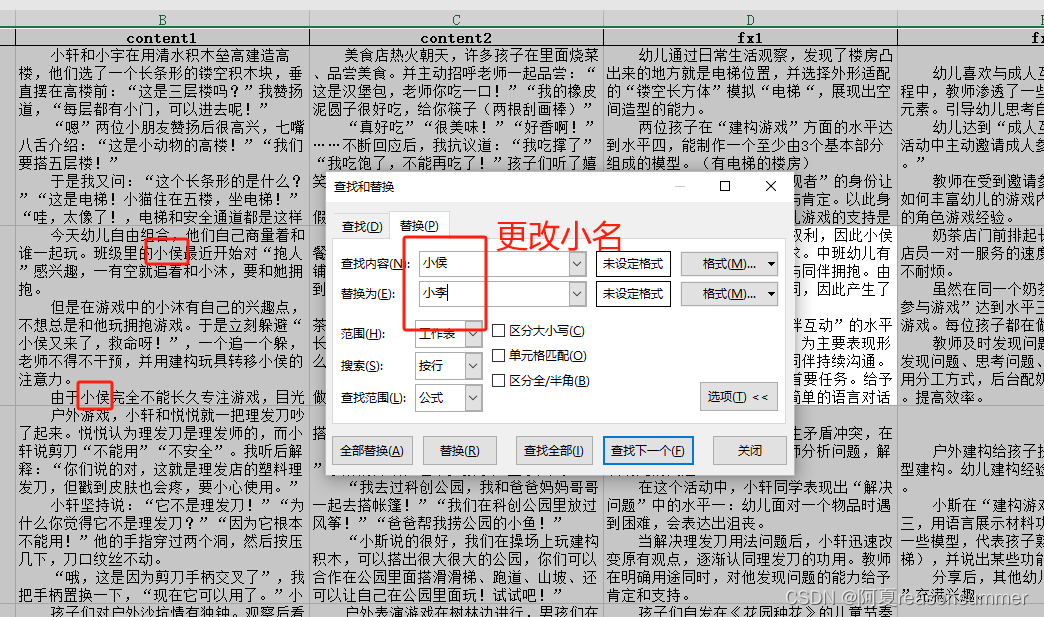Click 全部替换(A) button

pyautogui.click(x=372, y=451)
